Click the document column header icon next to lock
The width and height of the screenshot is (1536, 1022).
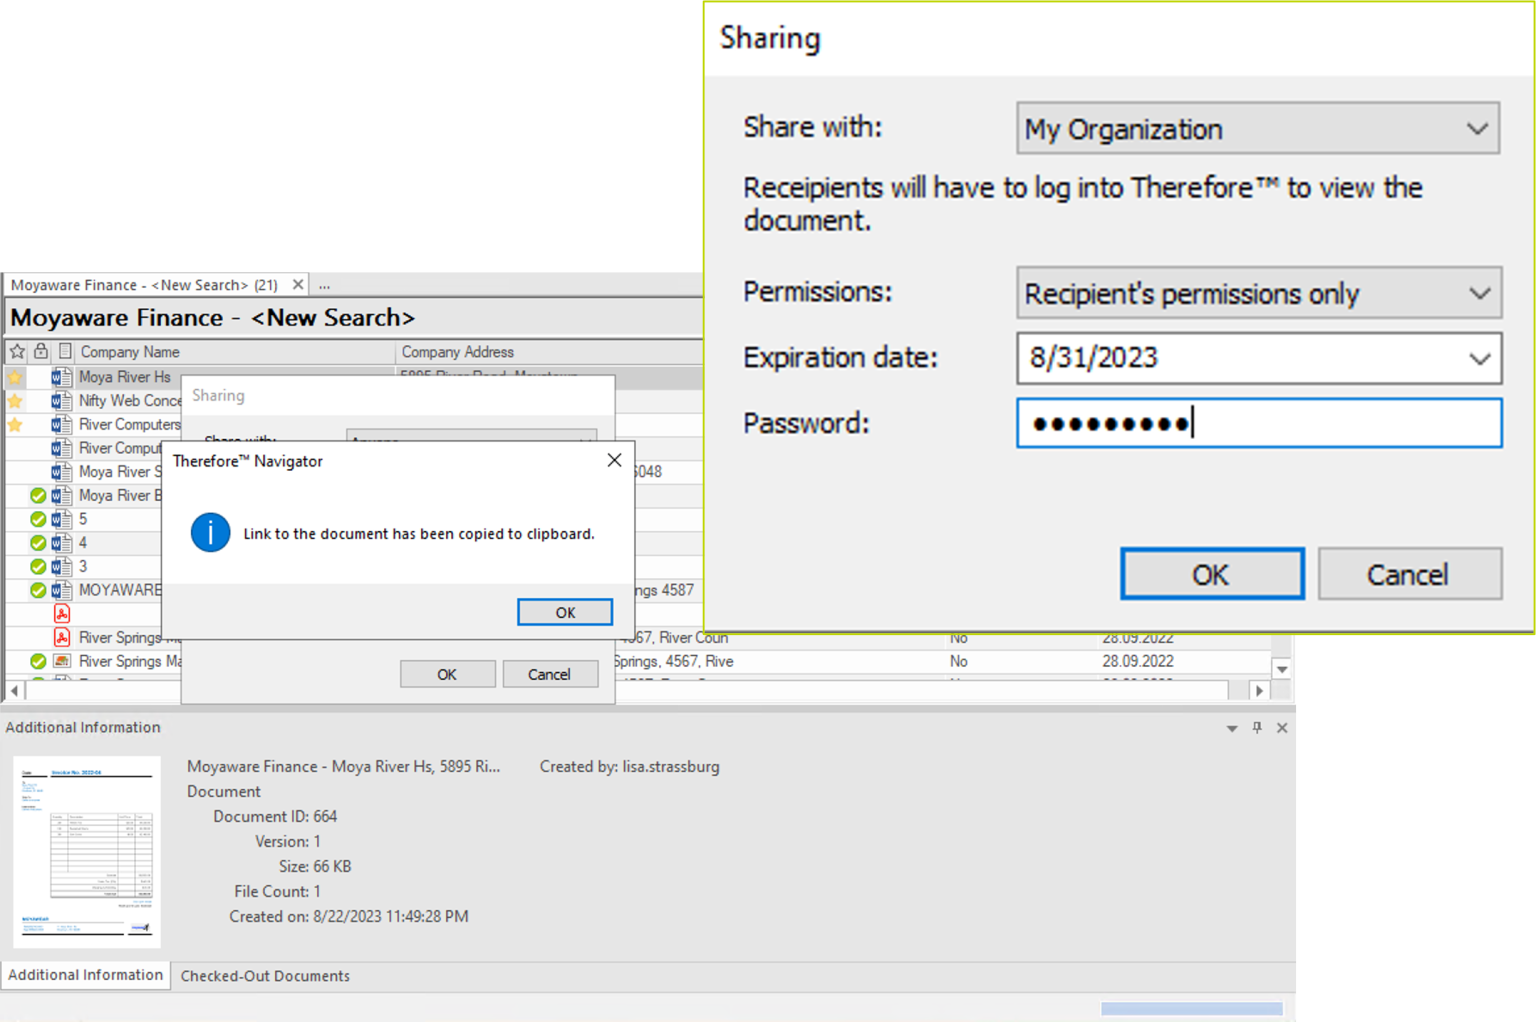point(64,352)
